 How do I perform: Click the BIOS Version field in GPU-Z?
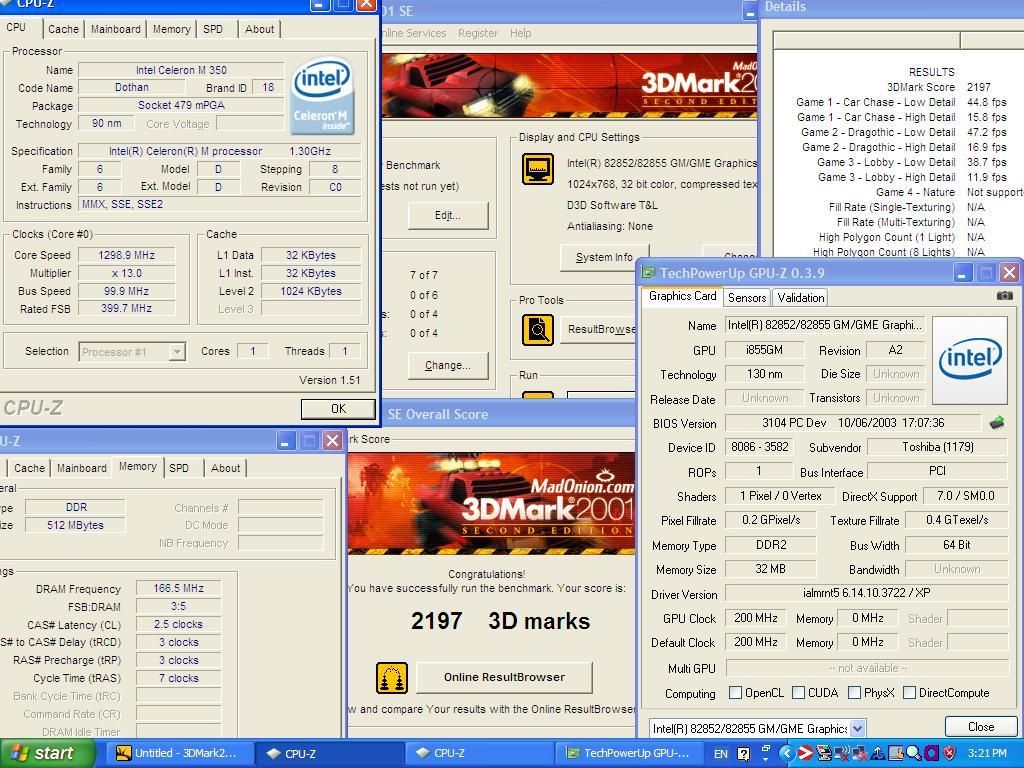click(x=853, y=423)
